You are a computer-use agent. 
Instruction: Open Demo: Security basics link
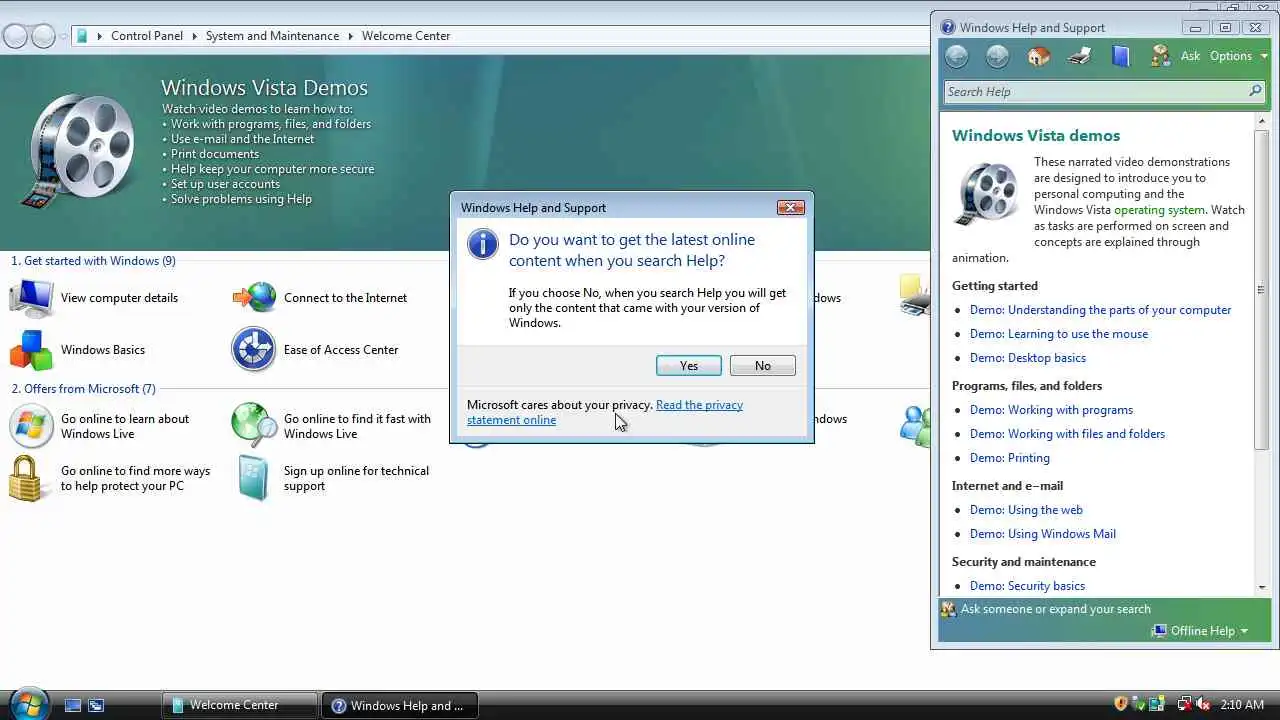pos(1027,586)
